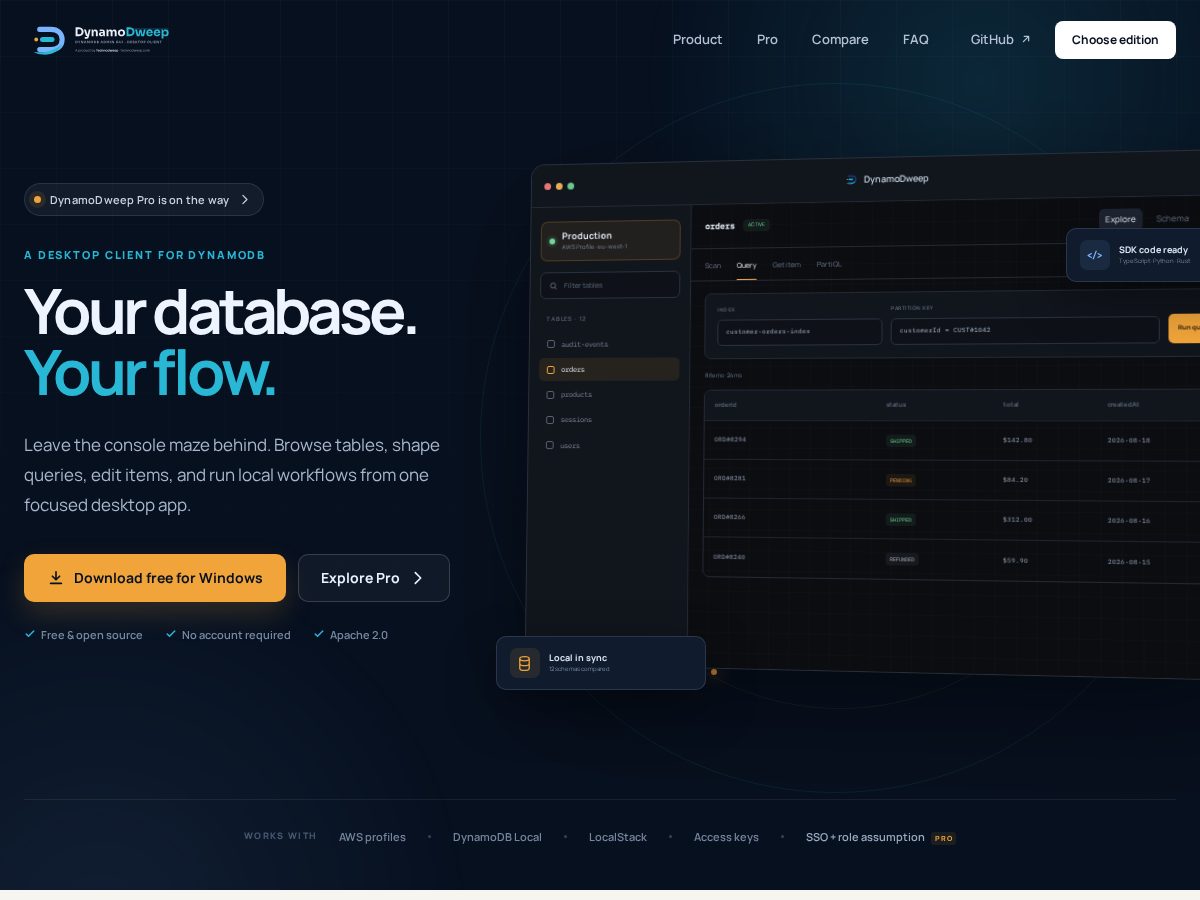Go to the Compare section
The height and width of the screenshot is (900, 1200).
840,40
